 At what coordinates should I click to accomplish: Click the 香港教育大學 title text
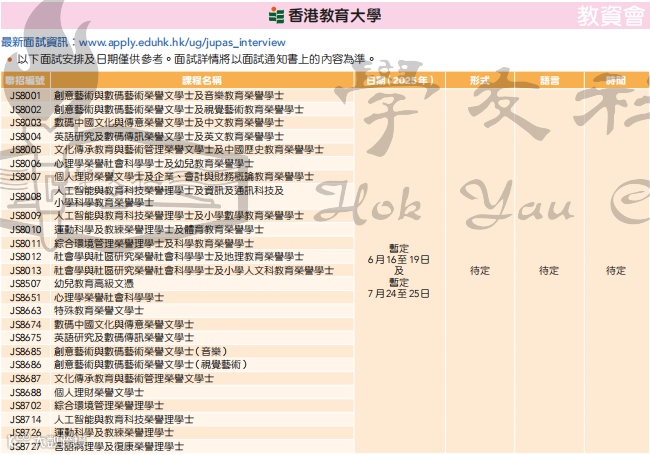[334, 16]
